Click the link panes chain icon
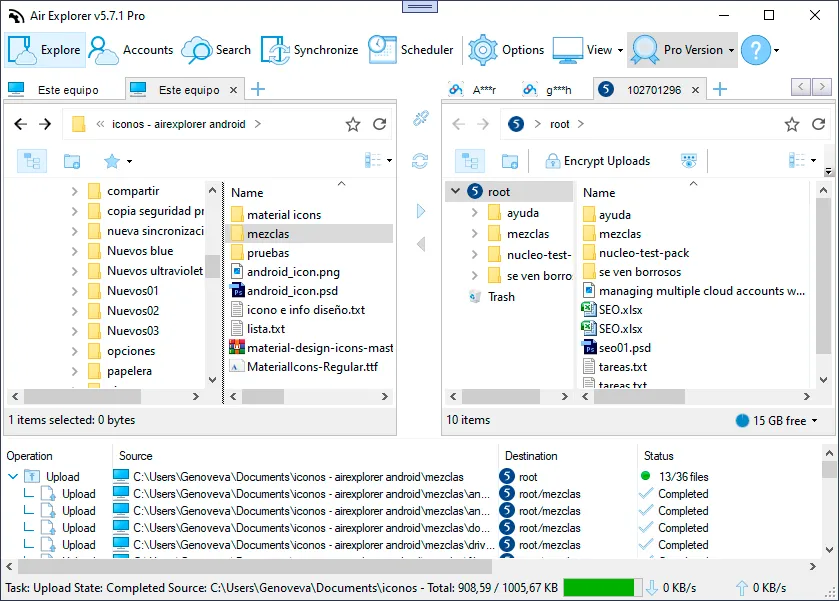This screenshot has height=601, width=839. click(x=421, y=118)
